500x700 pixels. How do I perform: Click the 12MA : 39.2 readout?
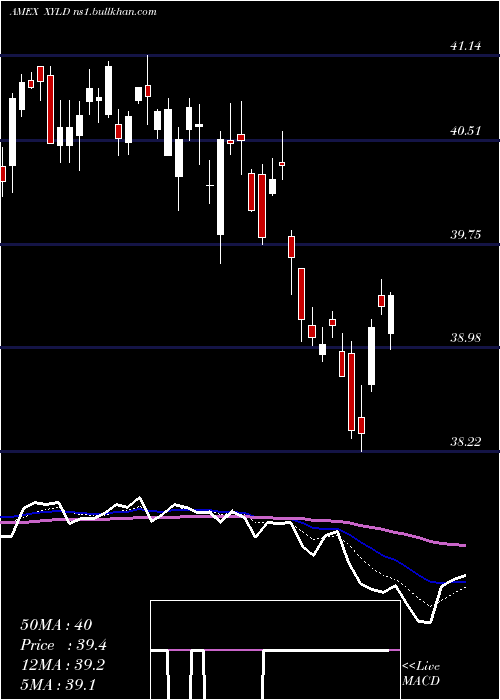click(x=62, y=664)
